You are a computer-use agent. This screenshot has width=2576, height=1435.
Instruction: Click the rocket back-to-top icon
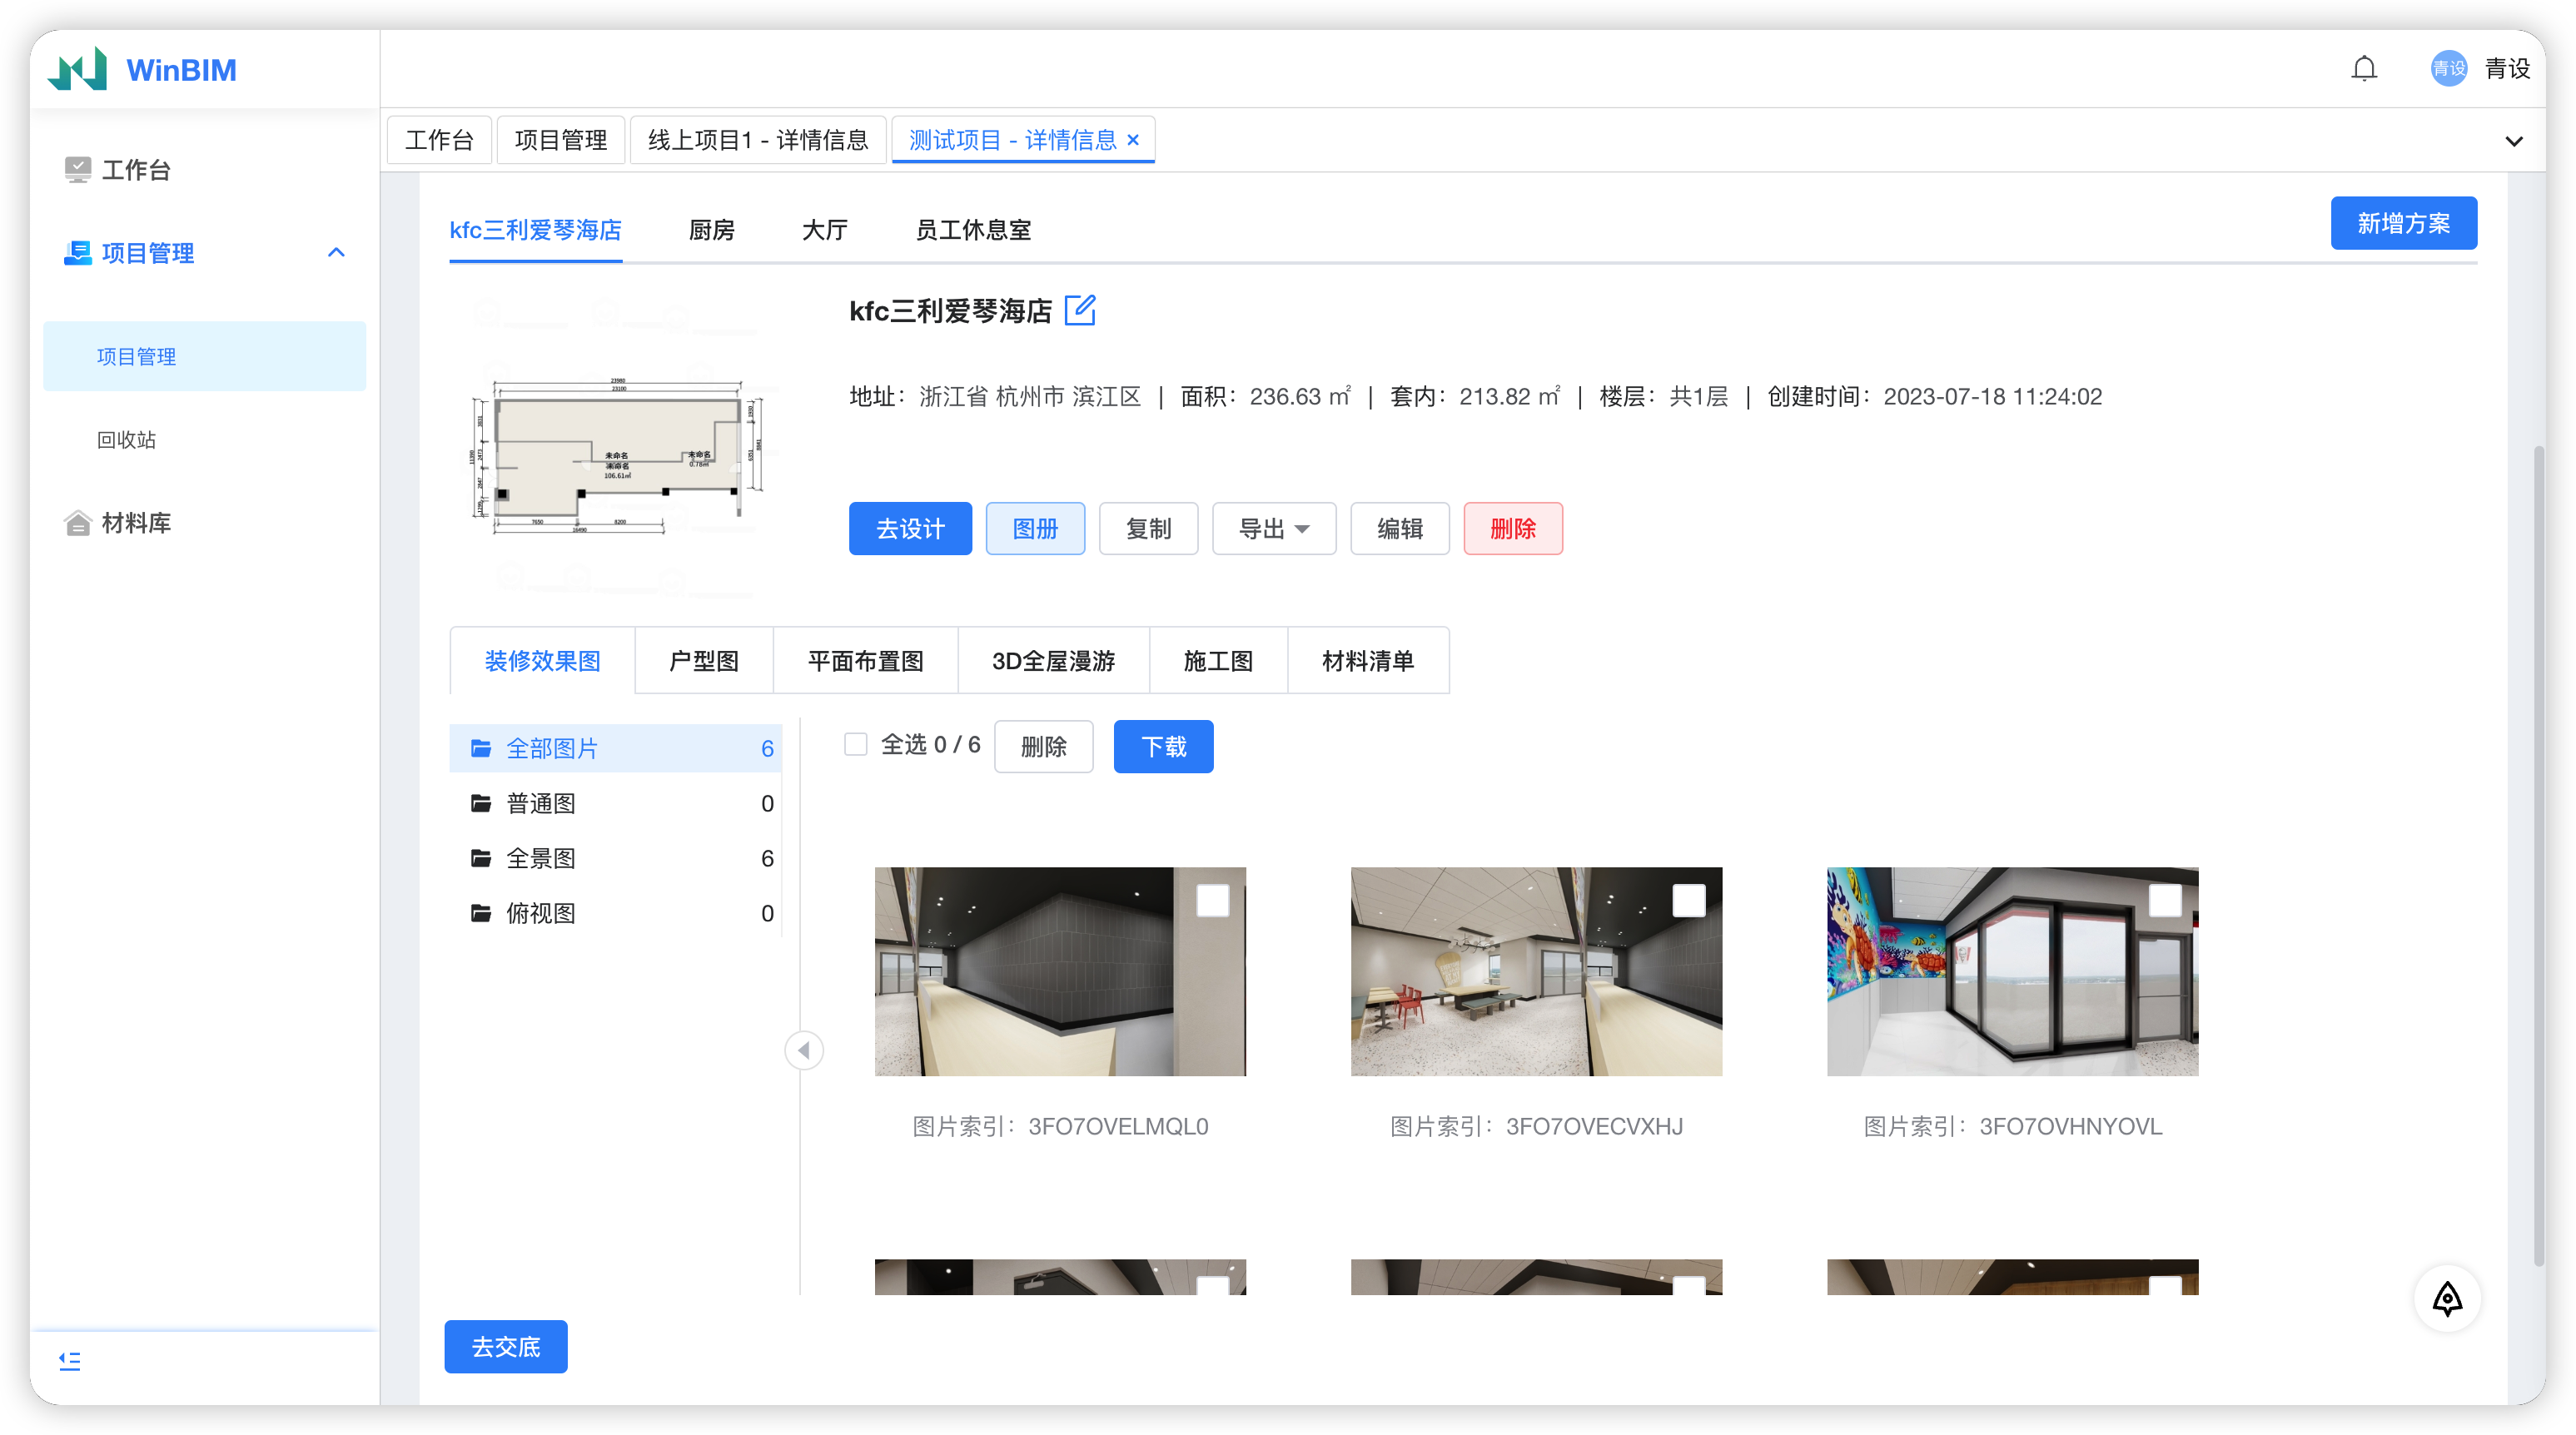click(2447, 1299)
